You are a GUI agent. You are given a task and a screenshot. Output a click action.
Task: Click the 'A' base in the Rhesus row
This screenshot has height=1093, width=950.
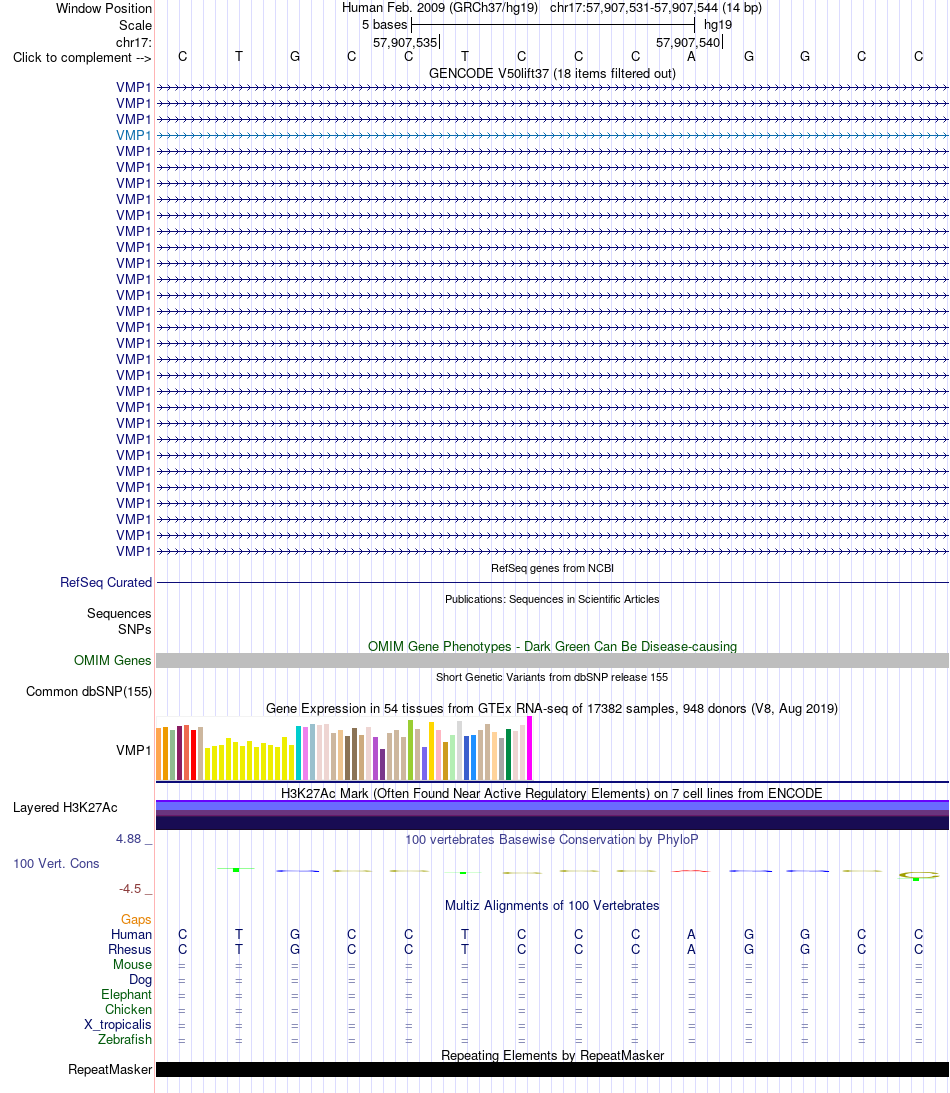coord(691,949)
